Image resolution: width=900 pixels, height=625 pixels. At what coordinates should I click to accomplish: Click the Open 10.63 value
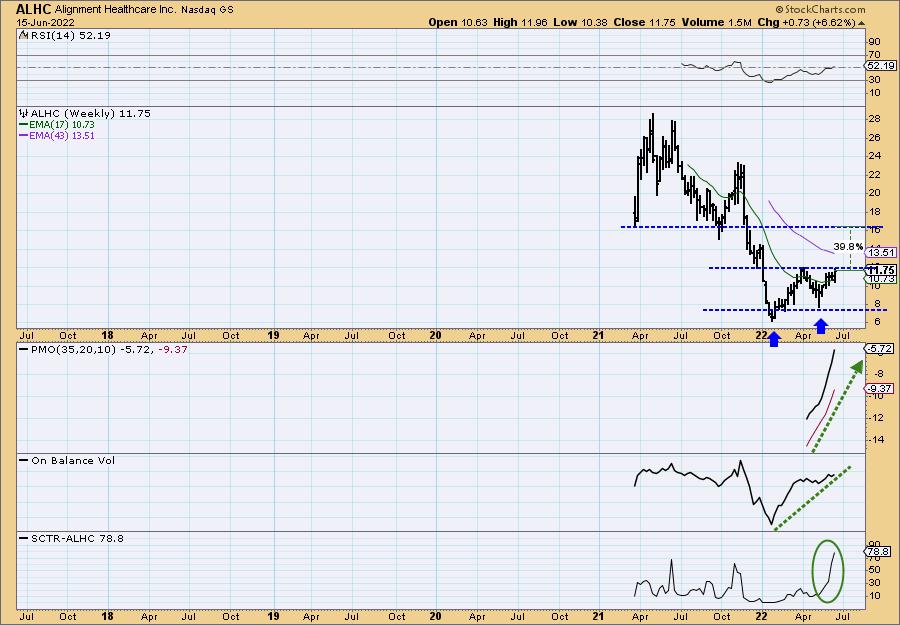click(x=458, y=22)
